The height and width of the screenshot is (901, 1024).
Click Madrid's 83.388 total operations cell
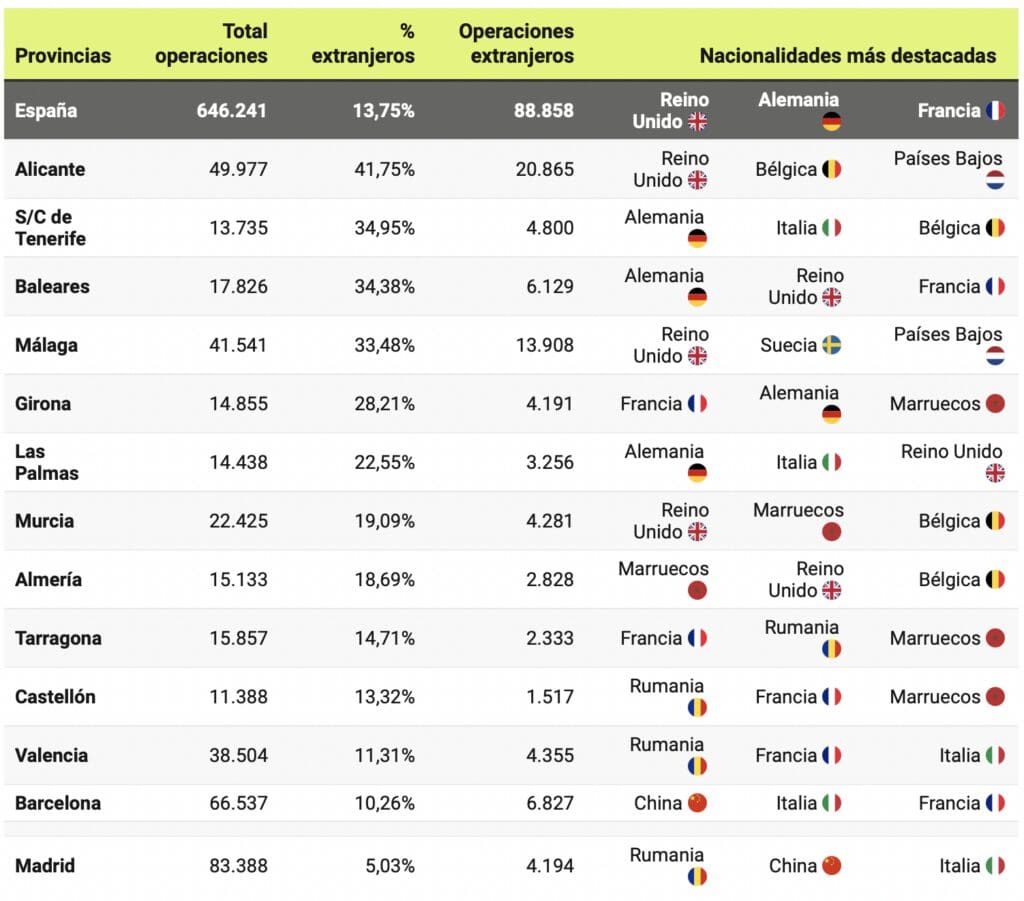[236, 866]
